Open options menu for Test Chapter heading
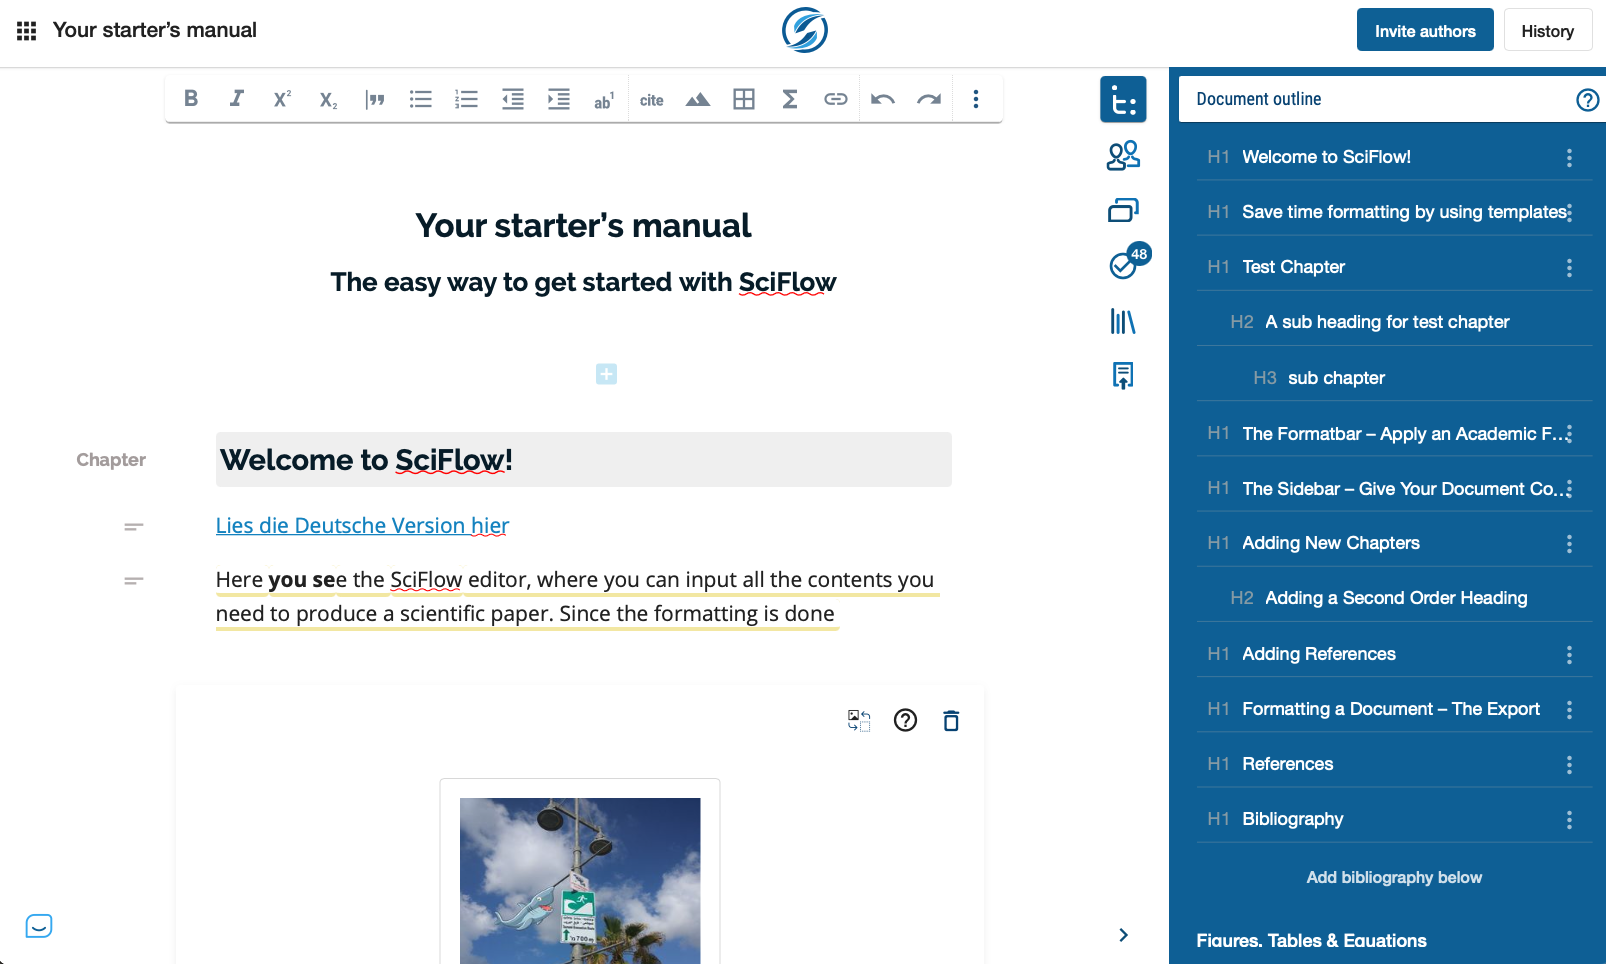 1568,266
